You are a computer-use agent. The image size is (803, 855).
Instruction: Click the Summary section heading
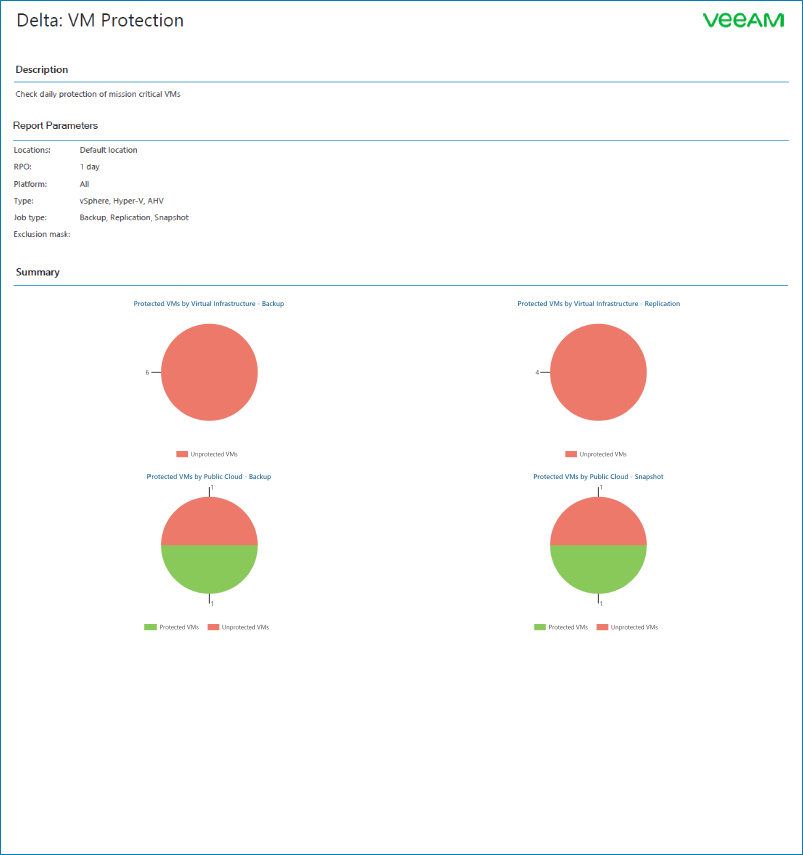38,272
